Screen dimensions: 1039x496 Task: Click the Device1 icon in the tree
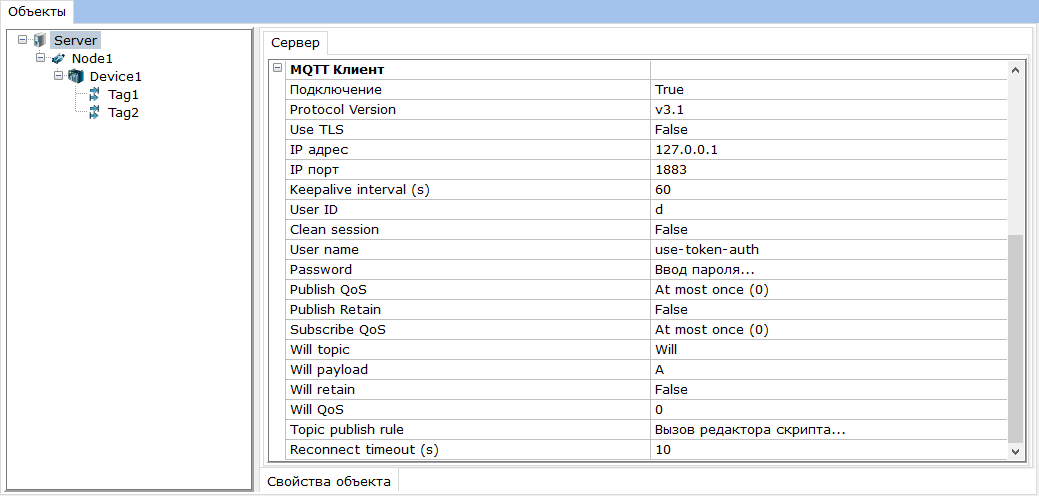76,77
